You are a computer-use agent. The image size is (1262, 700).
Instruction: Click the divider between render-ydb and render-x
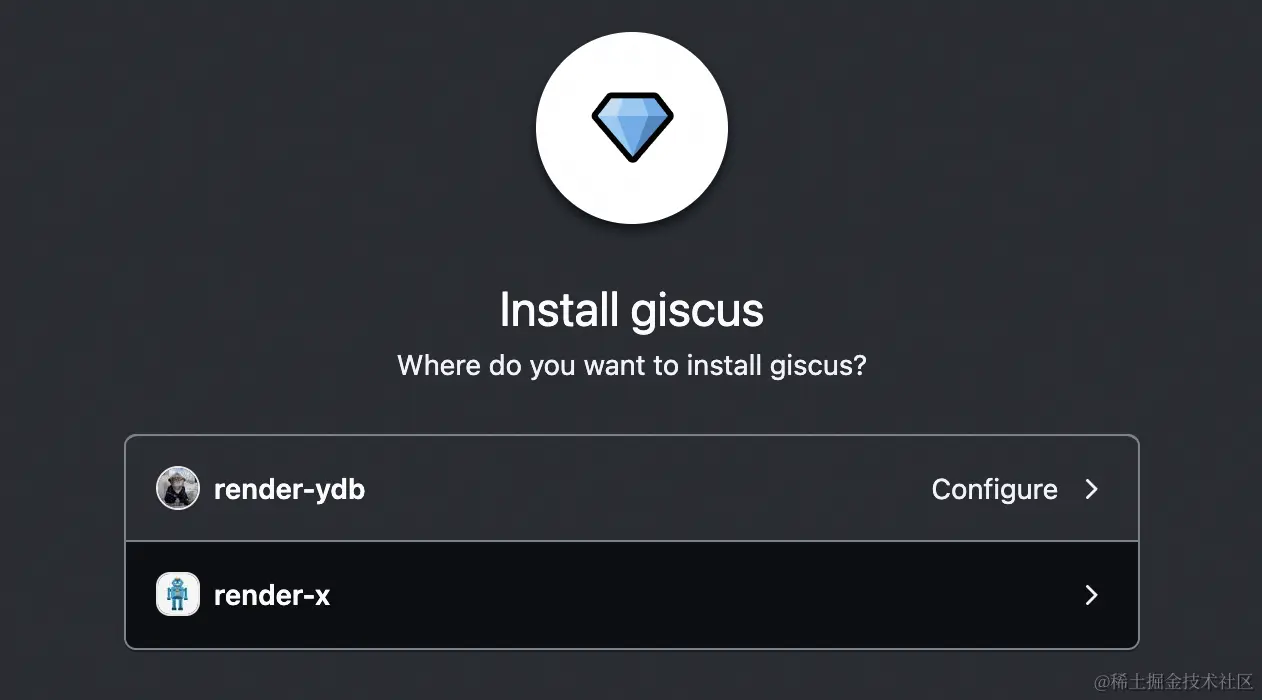[632, 541]
